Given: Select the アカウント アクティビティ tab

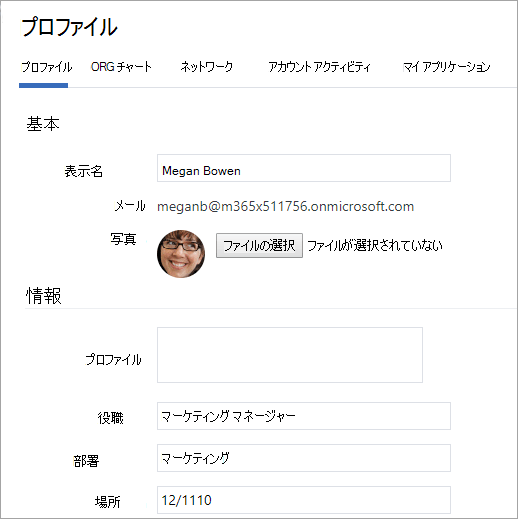Looking at the screenshot, I should (319, 67).
